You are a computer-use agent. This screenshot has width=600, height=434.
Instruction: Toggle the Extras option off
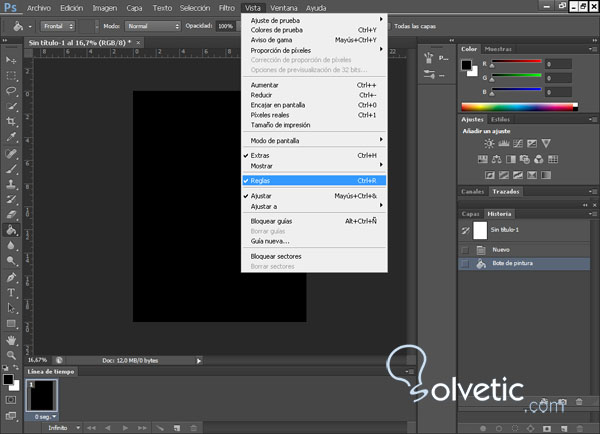pyautogui.click(x=261, y=156)
